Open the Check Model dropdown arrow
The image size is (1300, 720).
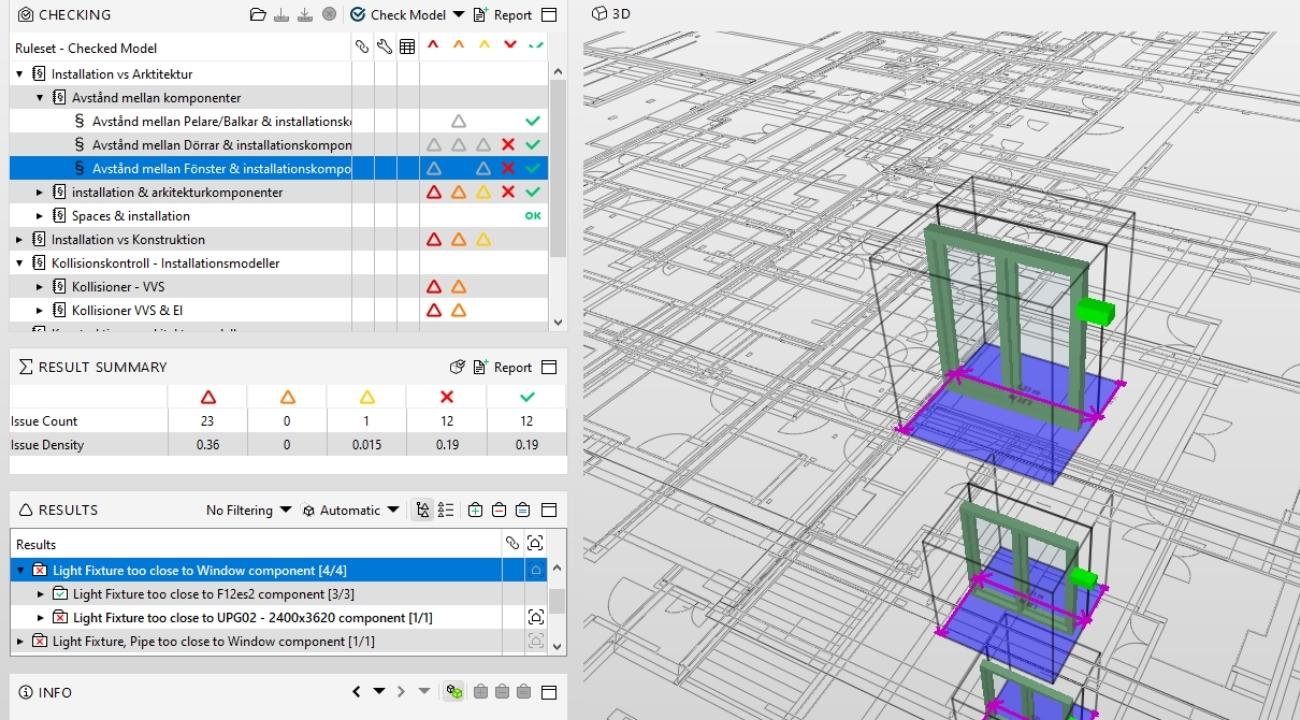click(x=459, y=15)
